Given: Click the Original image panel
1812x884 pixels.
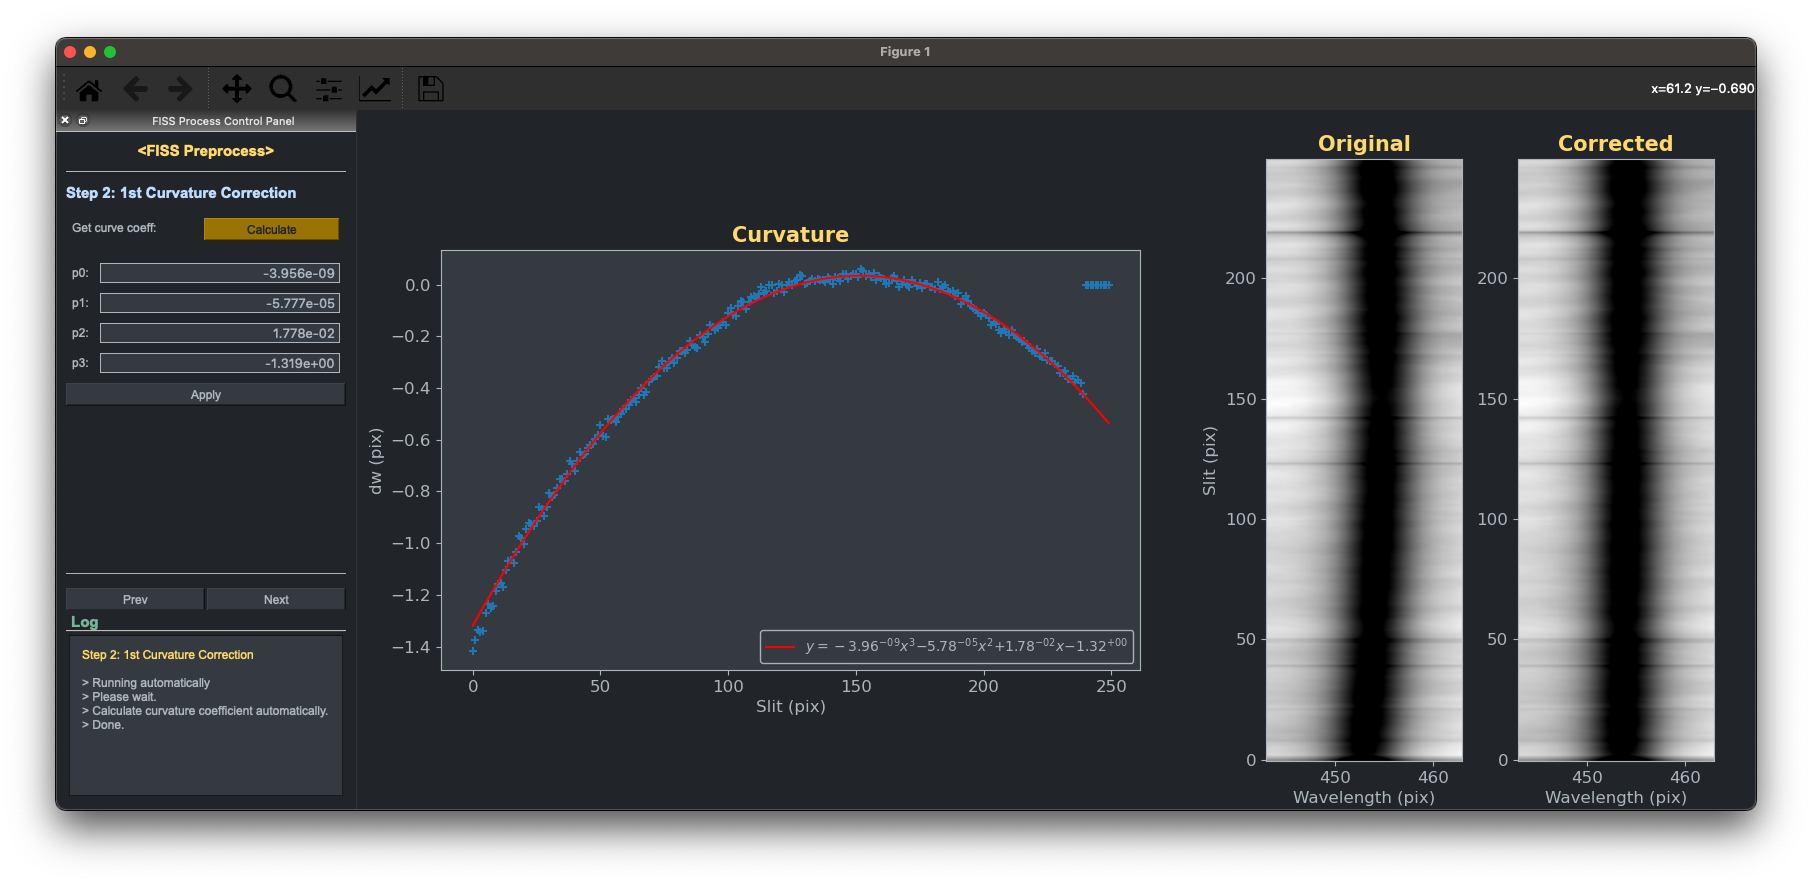Looking at the screenshot, I should click(x=1364, y=460).
